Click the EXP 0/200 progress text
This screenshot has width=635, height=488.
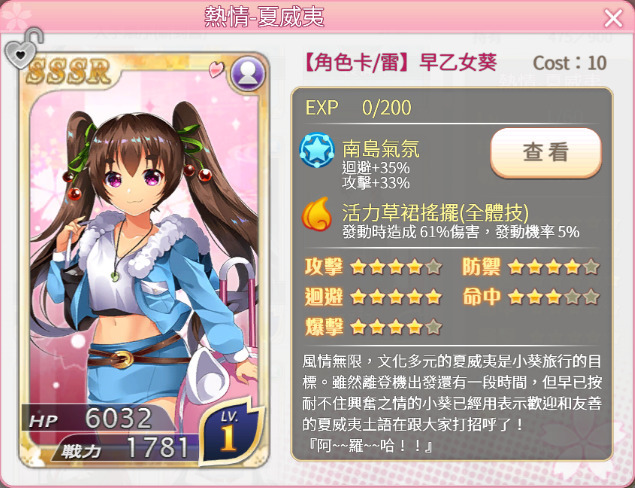[x=358, y=108]
